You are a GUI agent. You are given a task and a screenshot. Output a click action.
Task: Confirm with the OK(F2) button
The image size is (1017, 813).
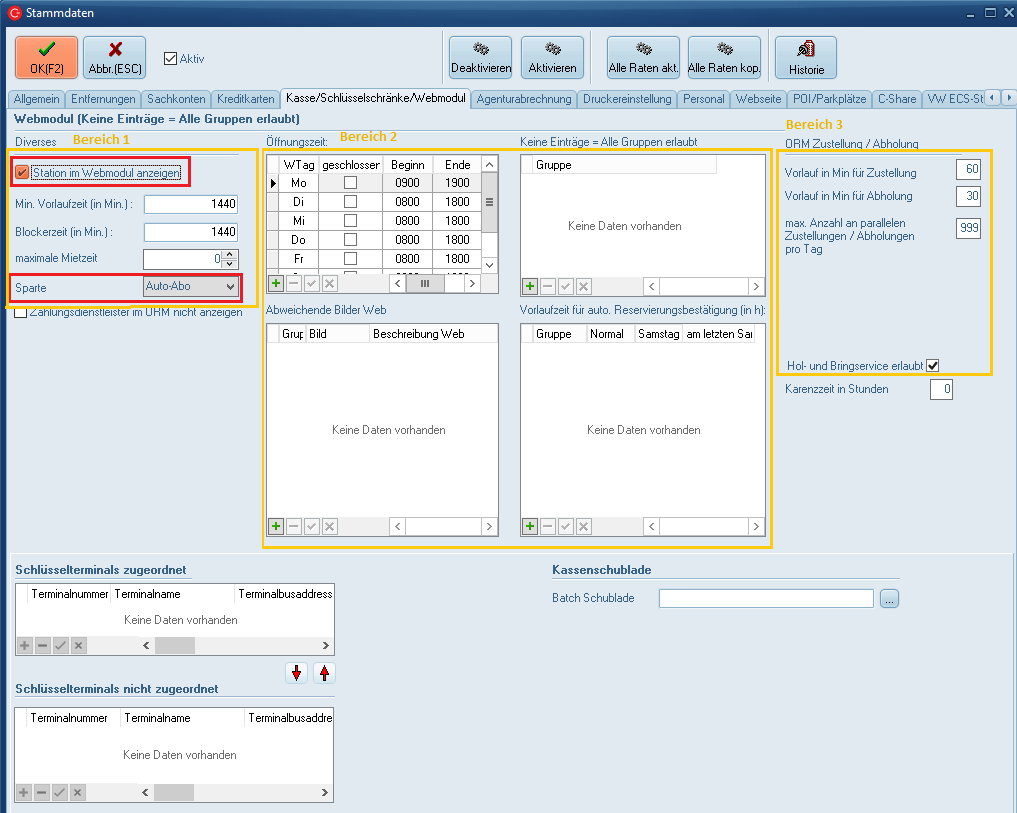tap(47, 57)
